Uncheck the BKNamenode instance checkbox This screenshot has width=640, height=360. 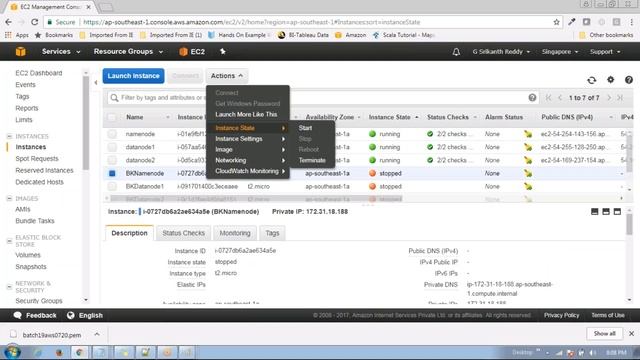(112, 173)
